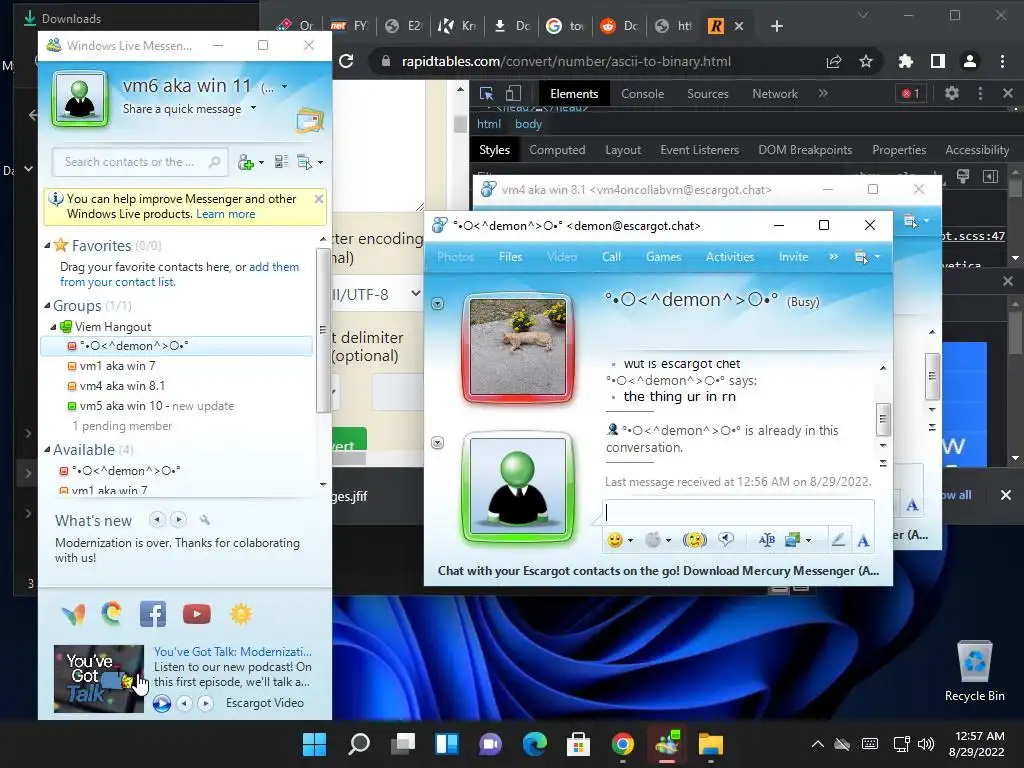Play the Escargot Video
Viewport: 1024px width, 768px height.
tap(162, 703)
